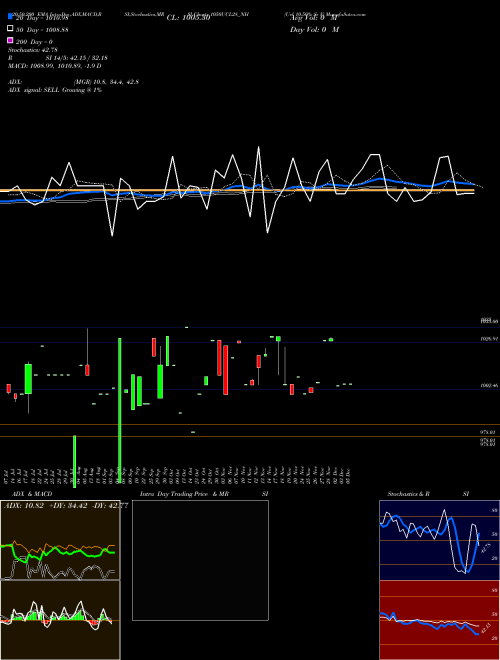Click the 'MACD: 1008.99, 1010.89, -1.9 D' line
The image size is (500, 660).
pos(55,66)
